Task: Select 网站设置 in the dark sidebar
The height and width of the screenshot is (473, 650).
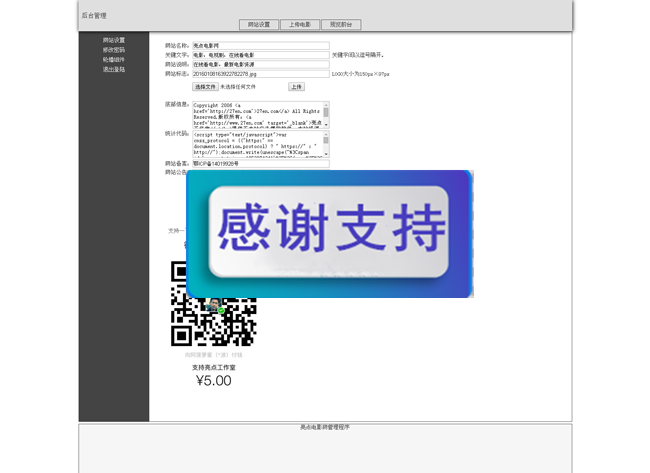Action: (114, 40)
